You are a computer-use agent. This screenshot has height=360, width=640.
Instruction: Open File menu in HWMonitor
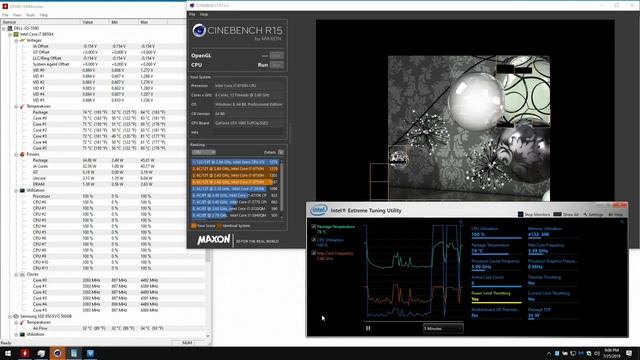click(x=5, y=15)
